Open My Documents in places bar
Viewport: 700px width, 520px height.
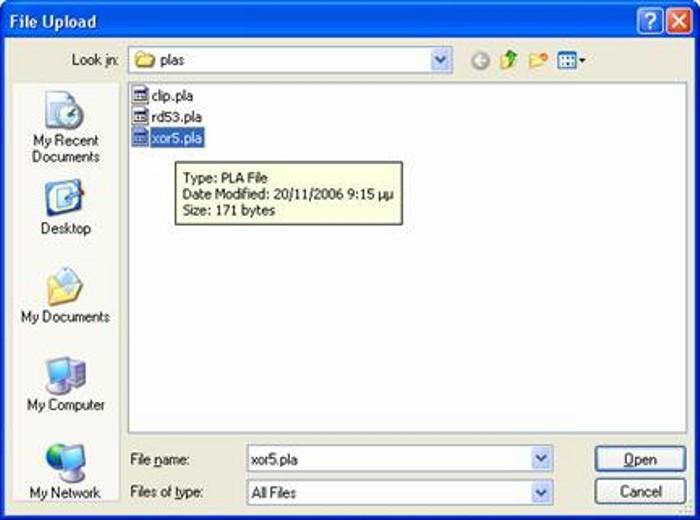tap(65, 295)
